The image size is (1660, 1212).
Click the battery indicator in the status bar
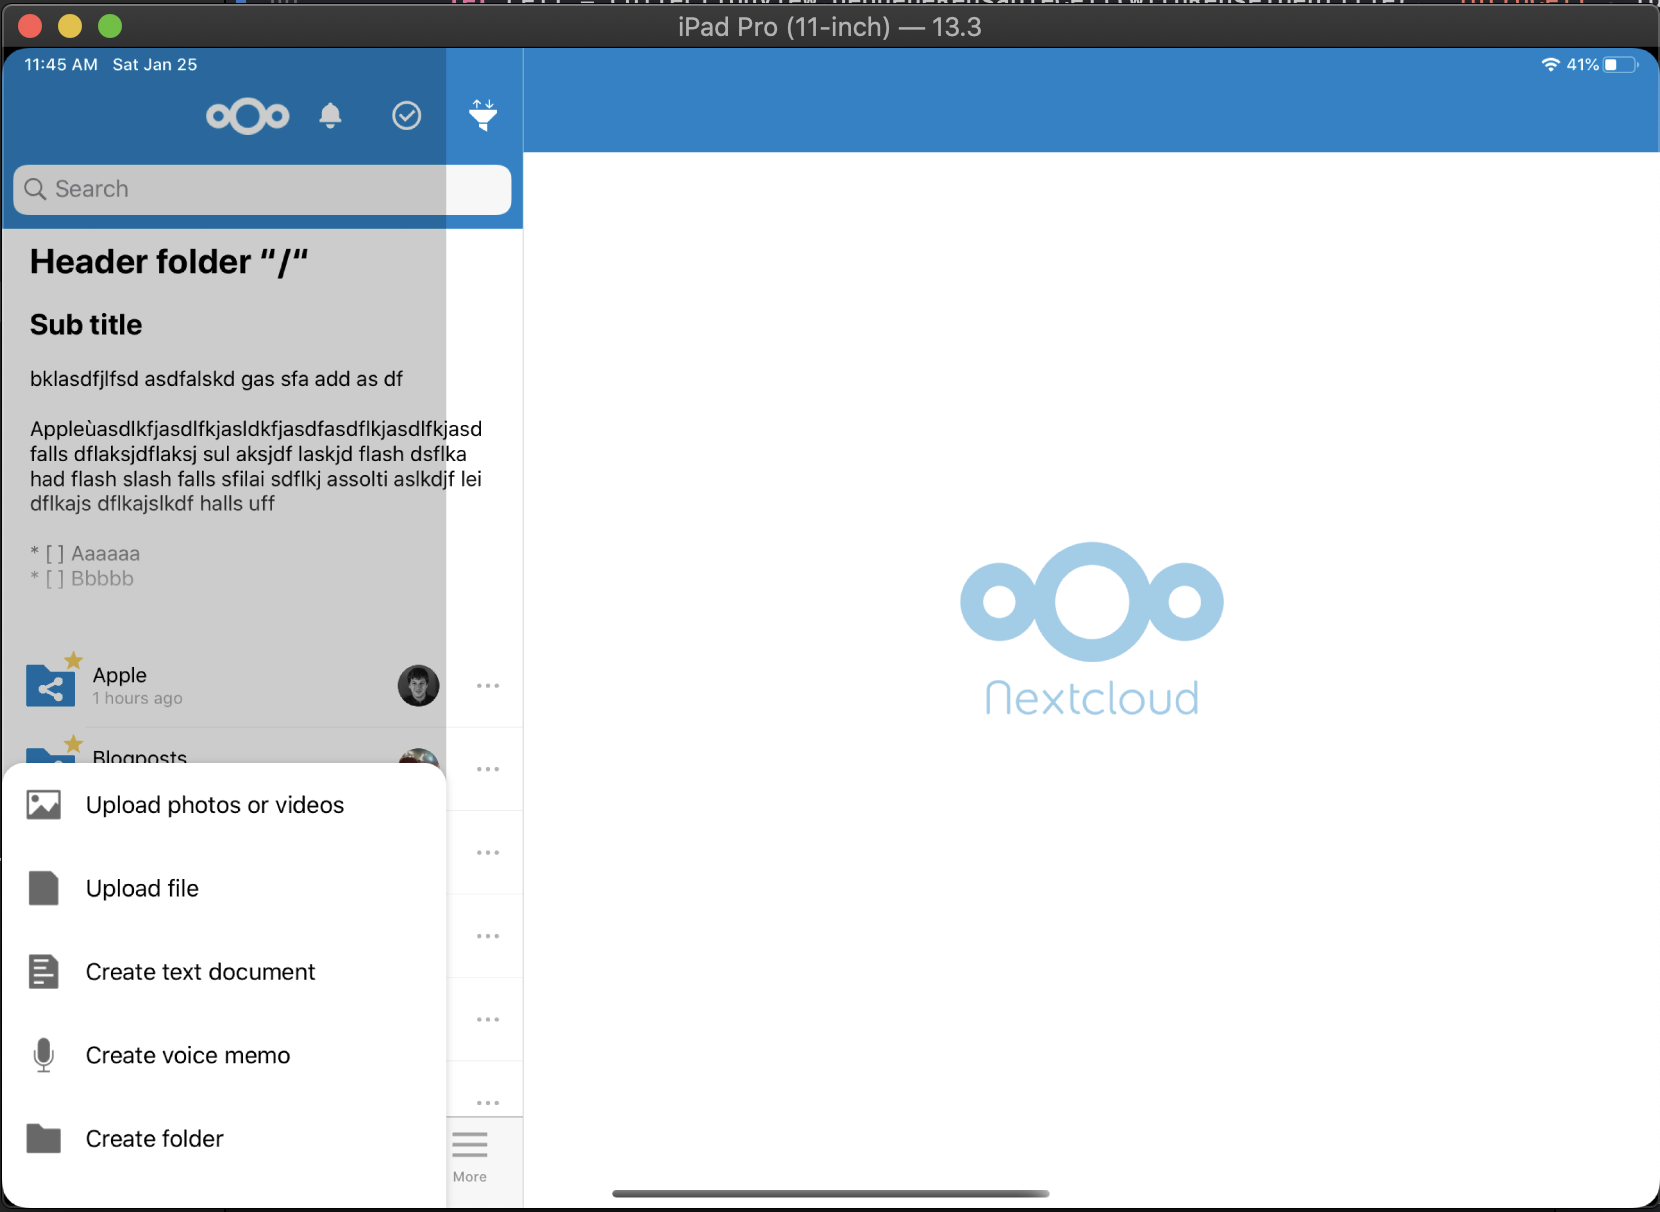tap(1621, 65)
